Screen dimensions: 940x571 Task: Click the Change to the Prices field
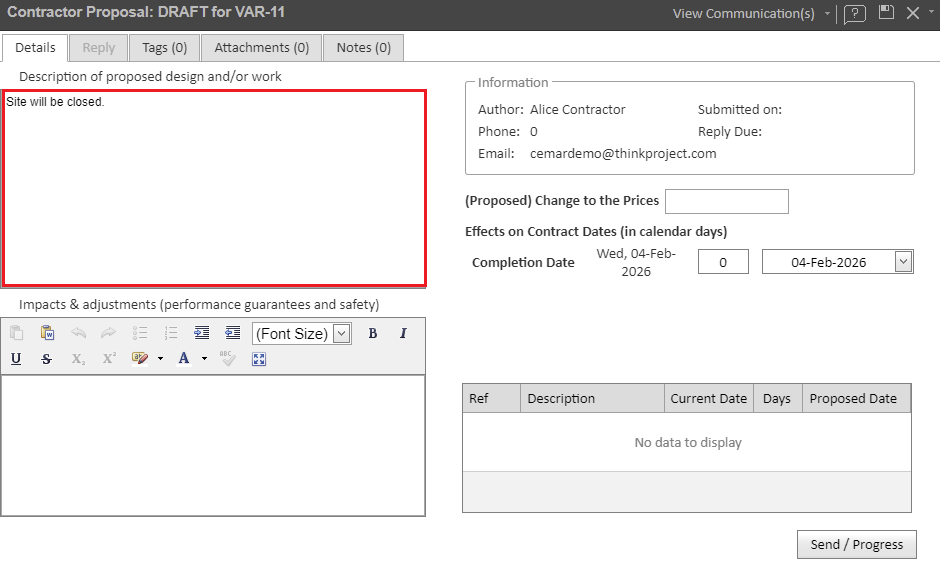pyautogui.click(x=726, y=201)
